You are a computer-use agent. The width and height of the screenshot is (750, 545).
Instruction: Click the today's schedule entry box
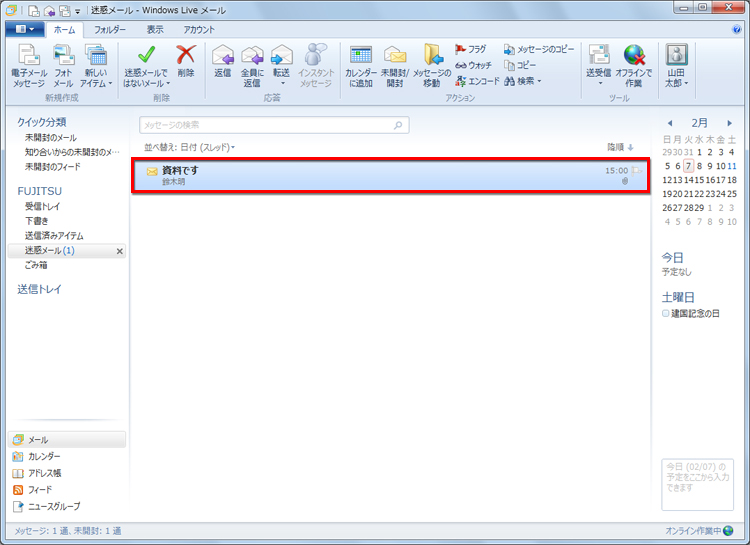click(x=697, y=485)
